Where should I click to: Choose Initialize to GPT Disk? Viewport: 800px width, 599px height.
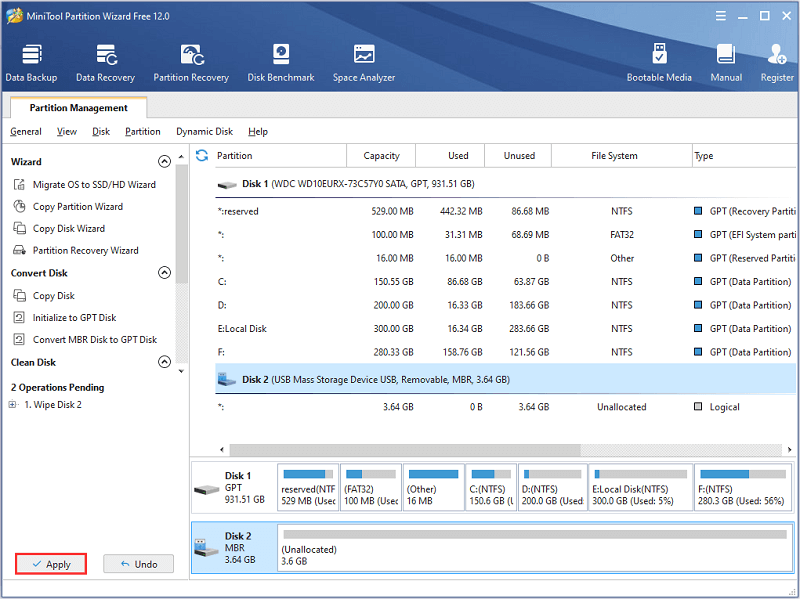tap(74, 317)
